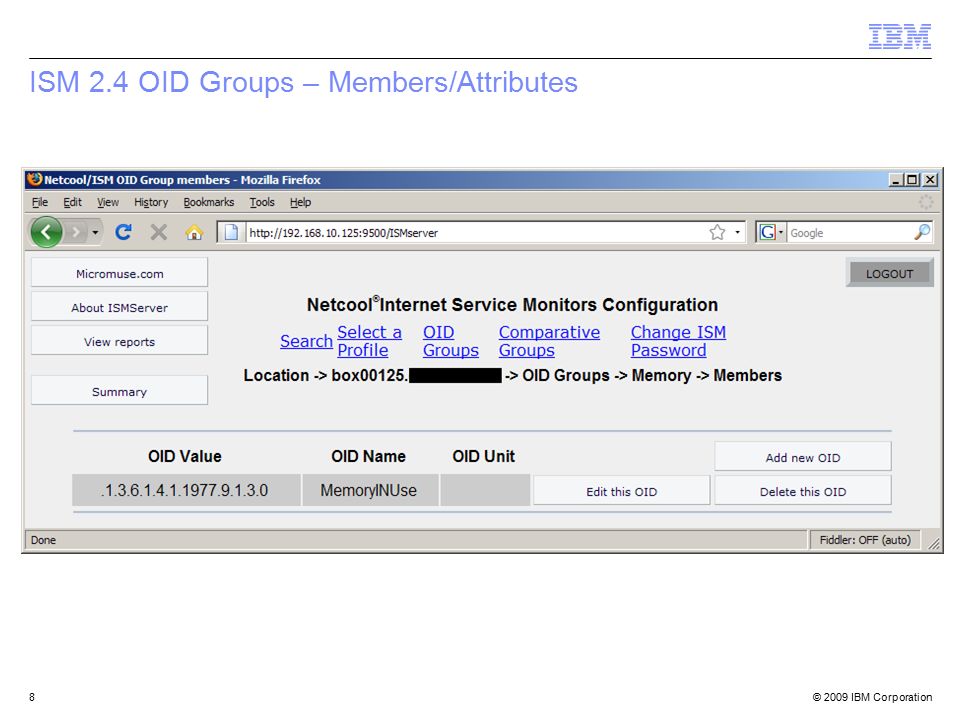Maximize the Firefox window
The height and width of the screenshot is (720, 960).
[x=912, y=179]
